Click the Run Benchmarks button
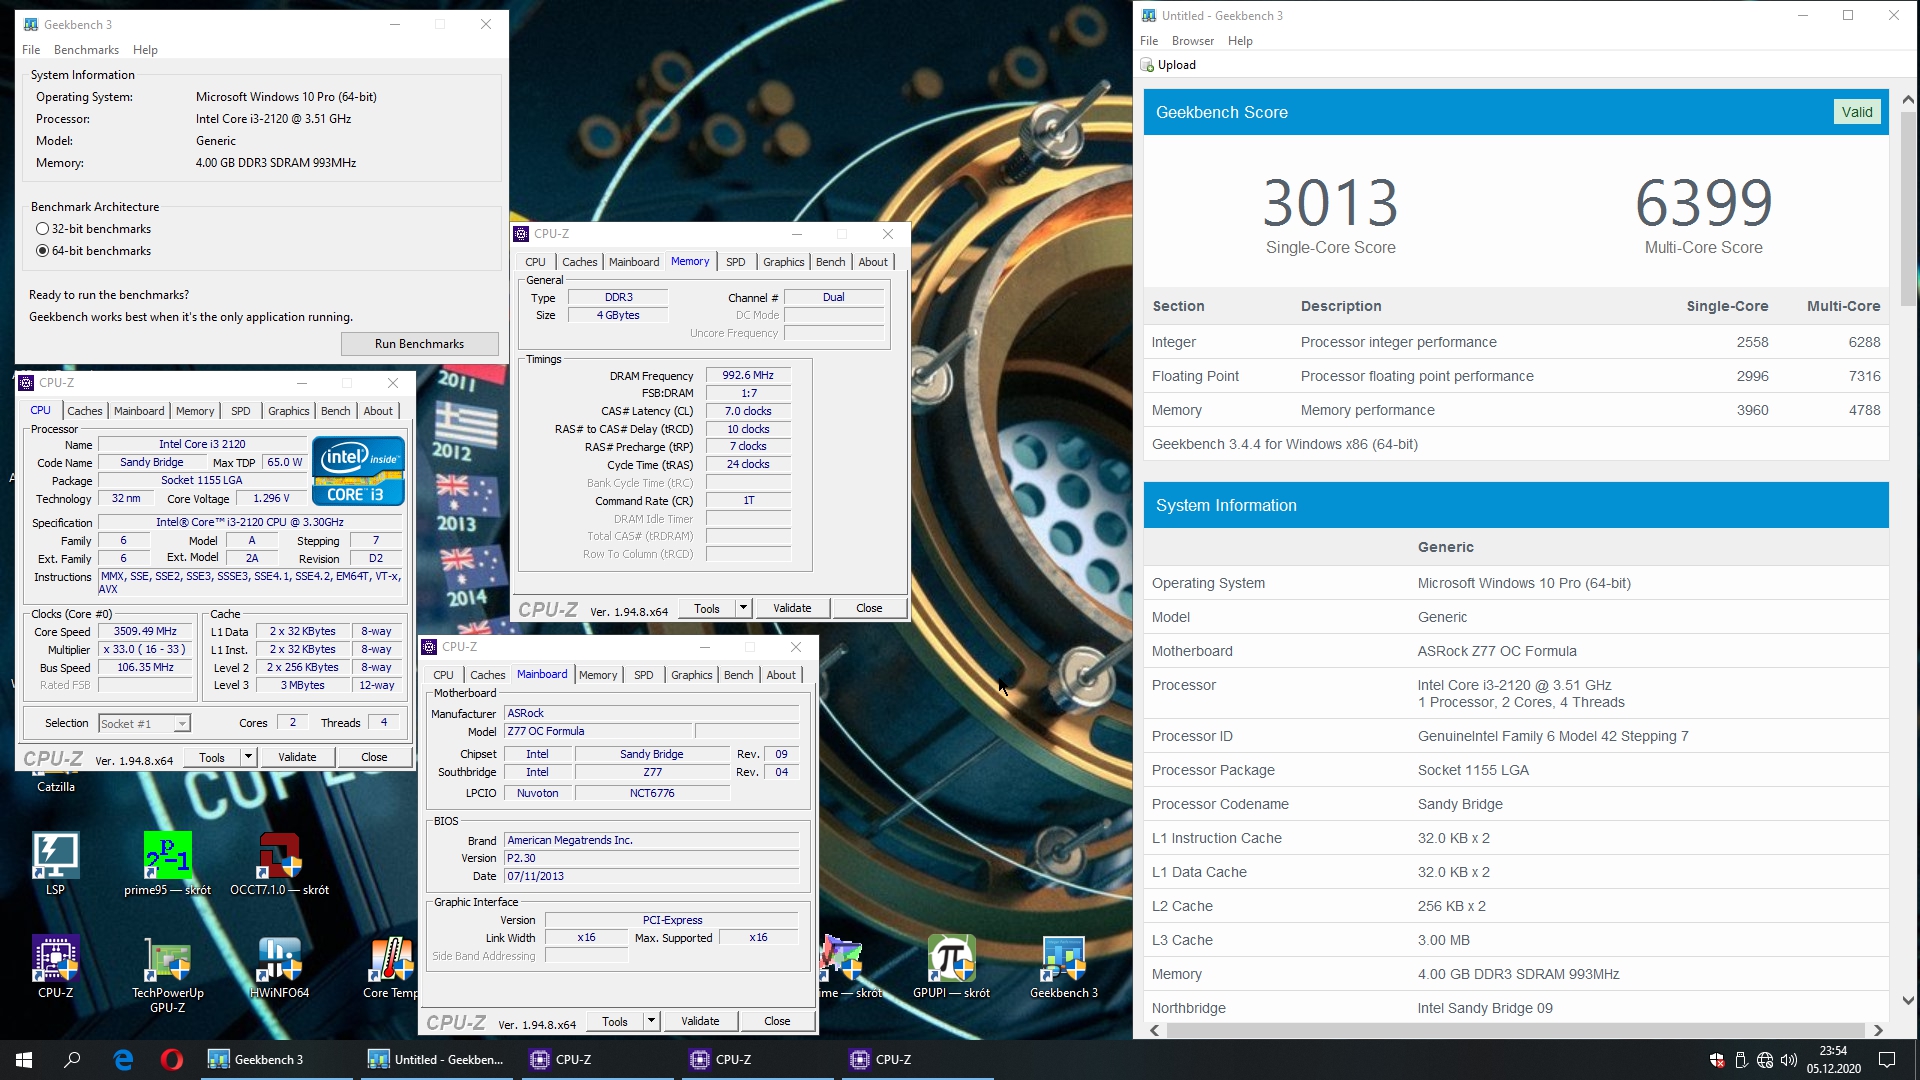Viewport: 1920px width, 1080px height. (419, 344)
